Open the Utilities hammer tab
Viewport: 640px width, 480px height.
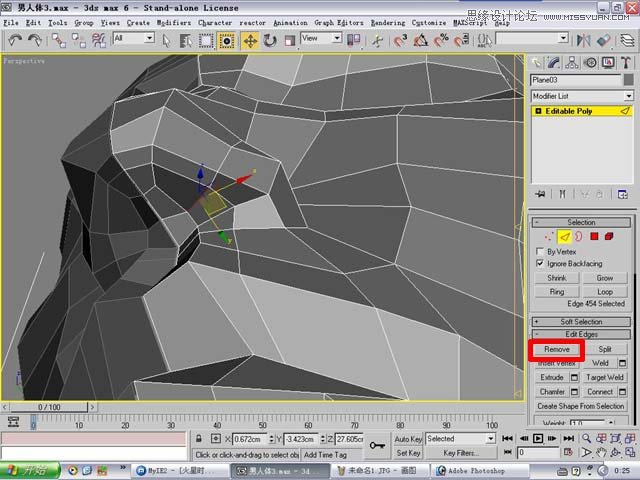pyautogui.click(x=626, y=62)
